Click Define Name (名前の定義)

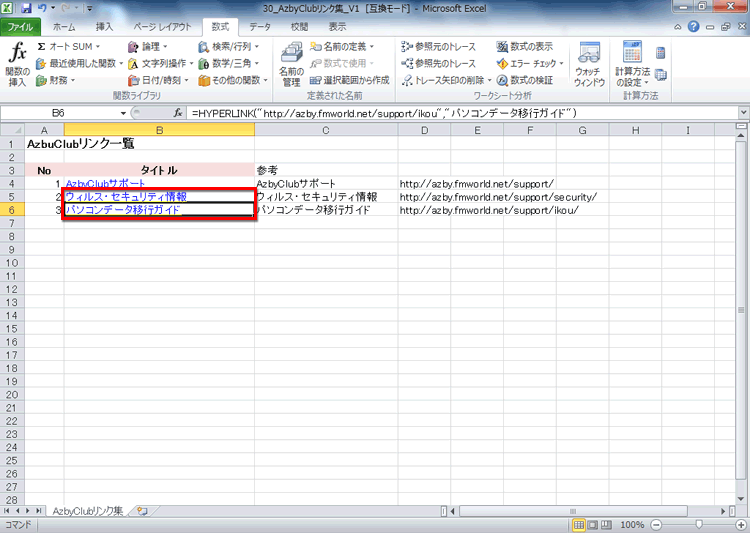point(342,47)
